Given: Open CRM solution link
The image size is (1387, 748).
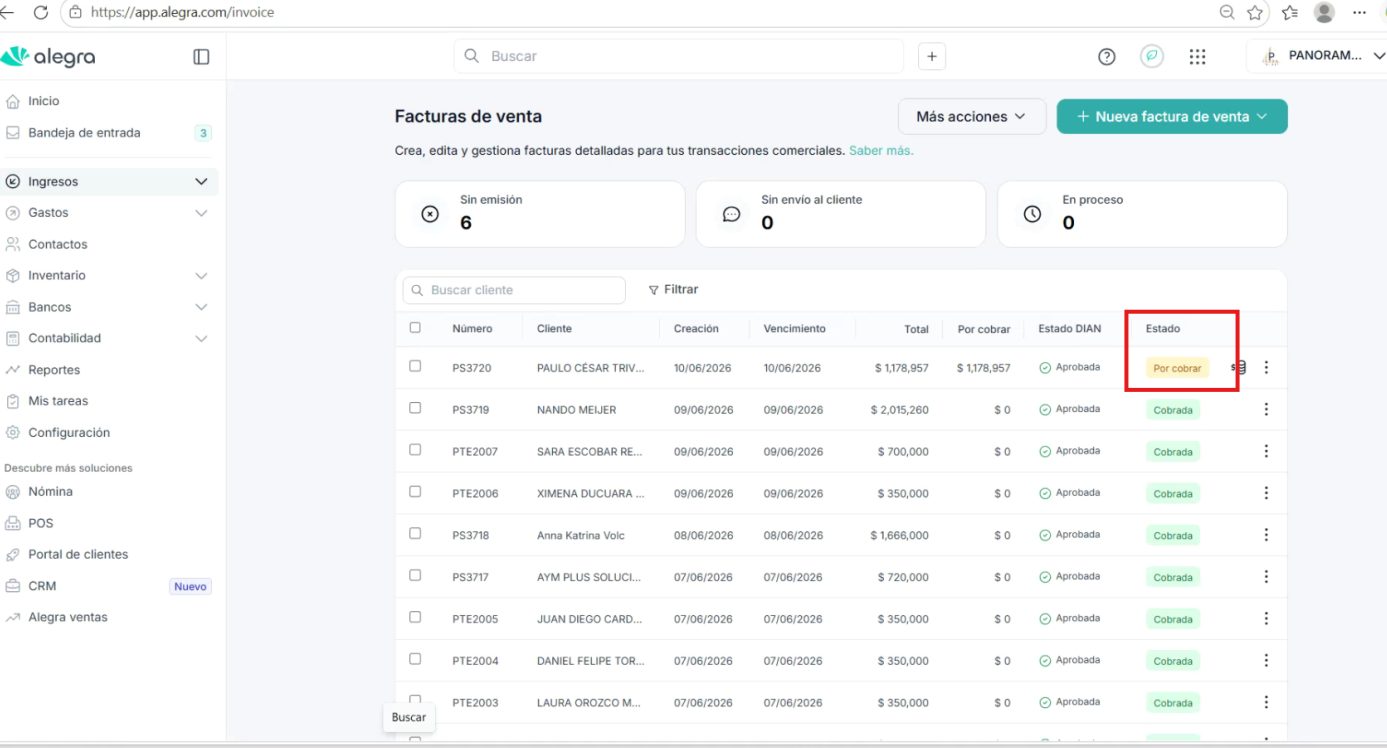Looking at the screenshot, I should tap(42, 586).
